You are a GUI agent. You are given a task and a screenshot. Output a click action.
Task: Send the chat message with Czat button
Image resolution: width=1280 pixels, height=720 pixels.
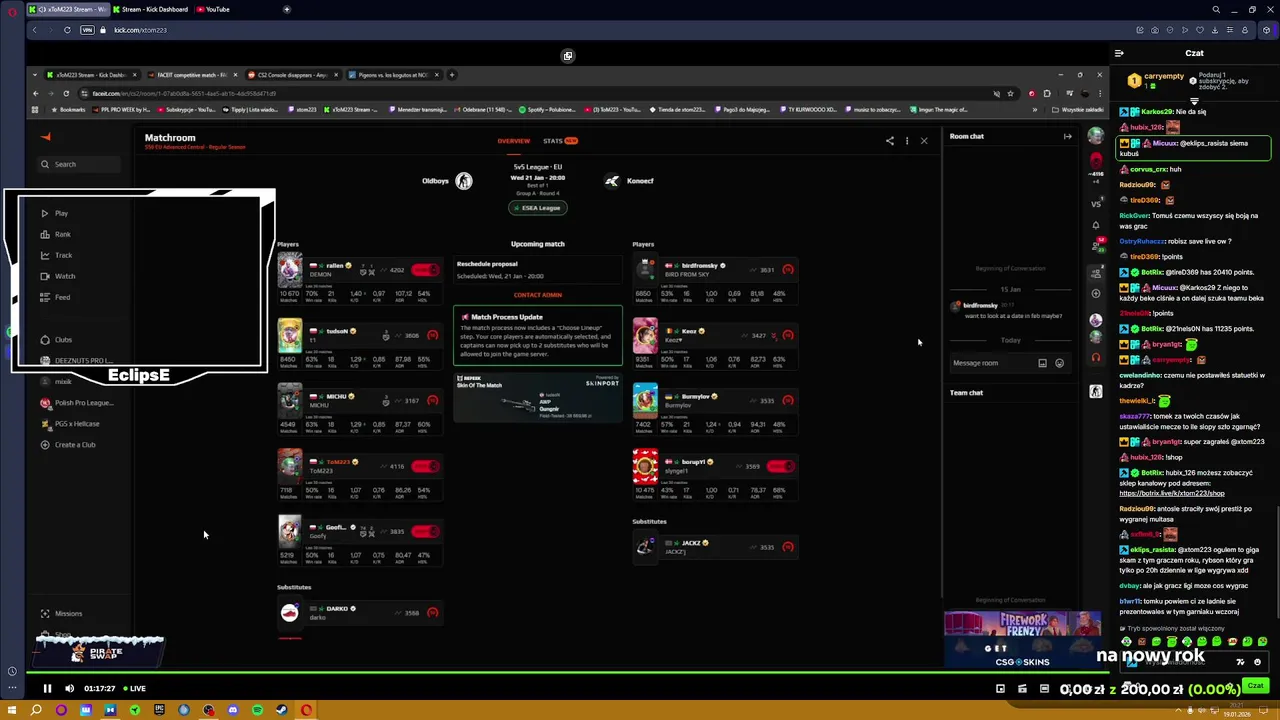tap(1255, 686)
